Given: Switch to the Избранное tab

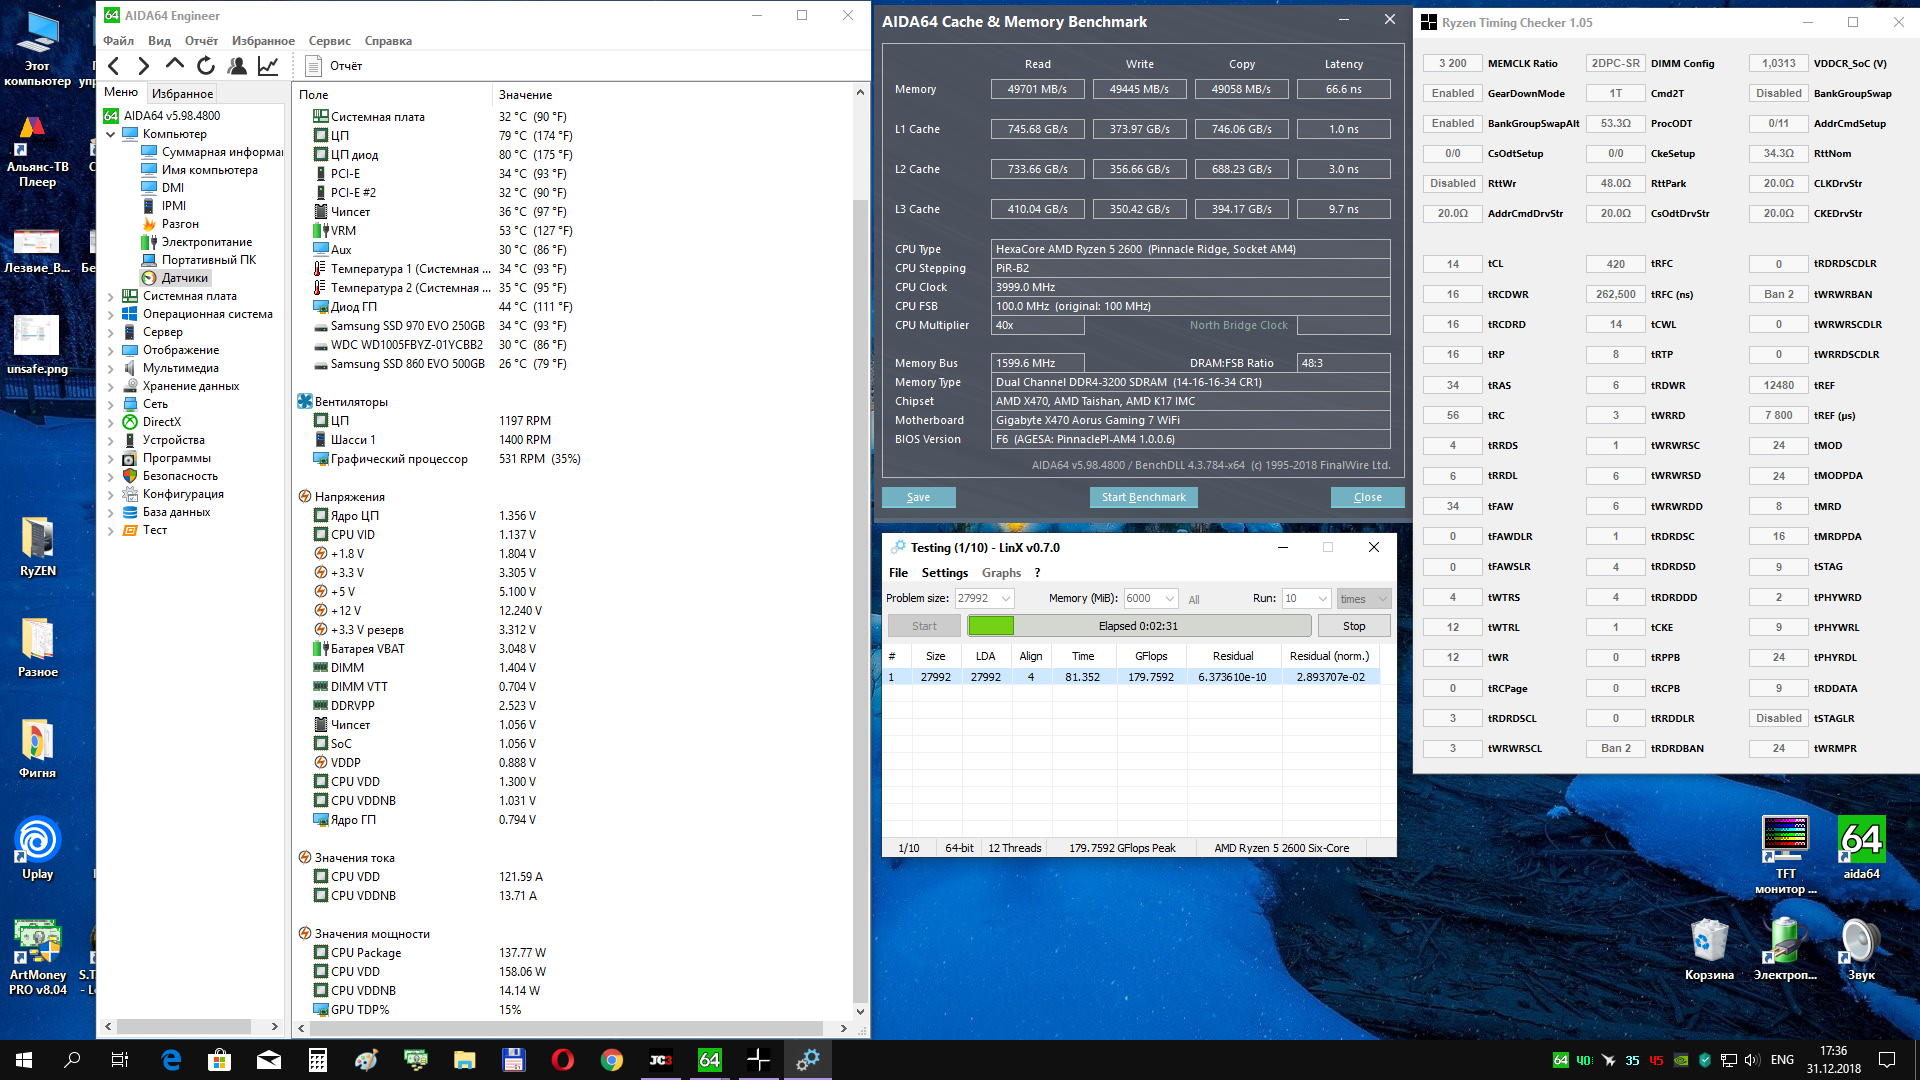Looking at the screenshot, I should pyautogui.click(x=182, y=94).
